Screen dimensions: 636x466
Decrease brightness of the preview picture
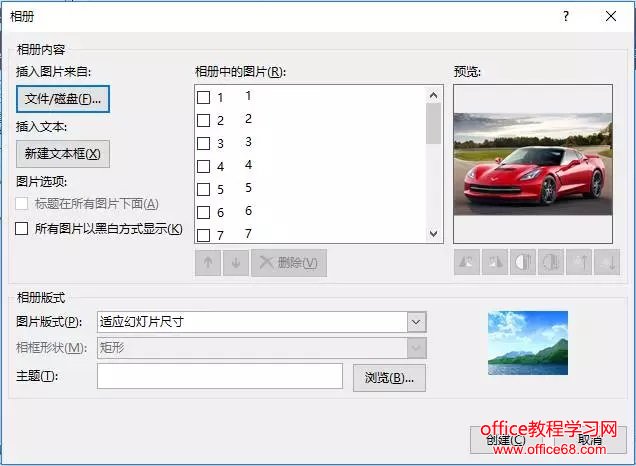tap(607, 262)
